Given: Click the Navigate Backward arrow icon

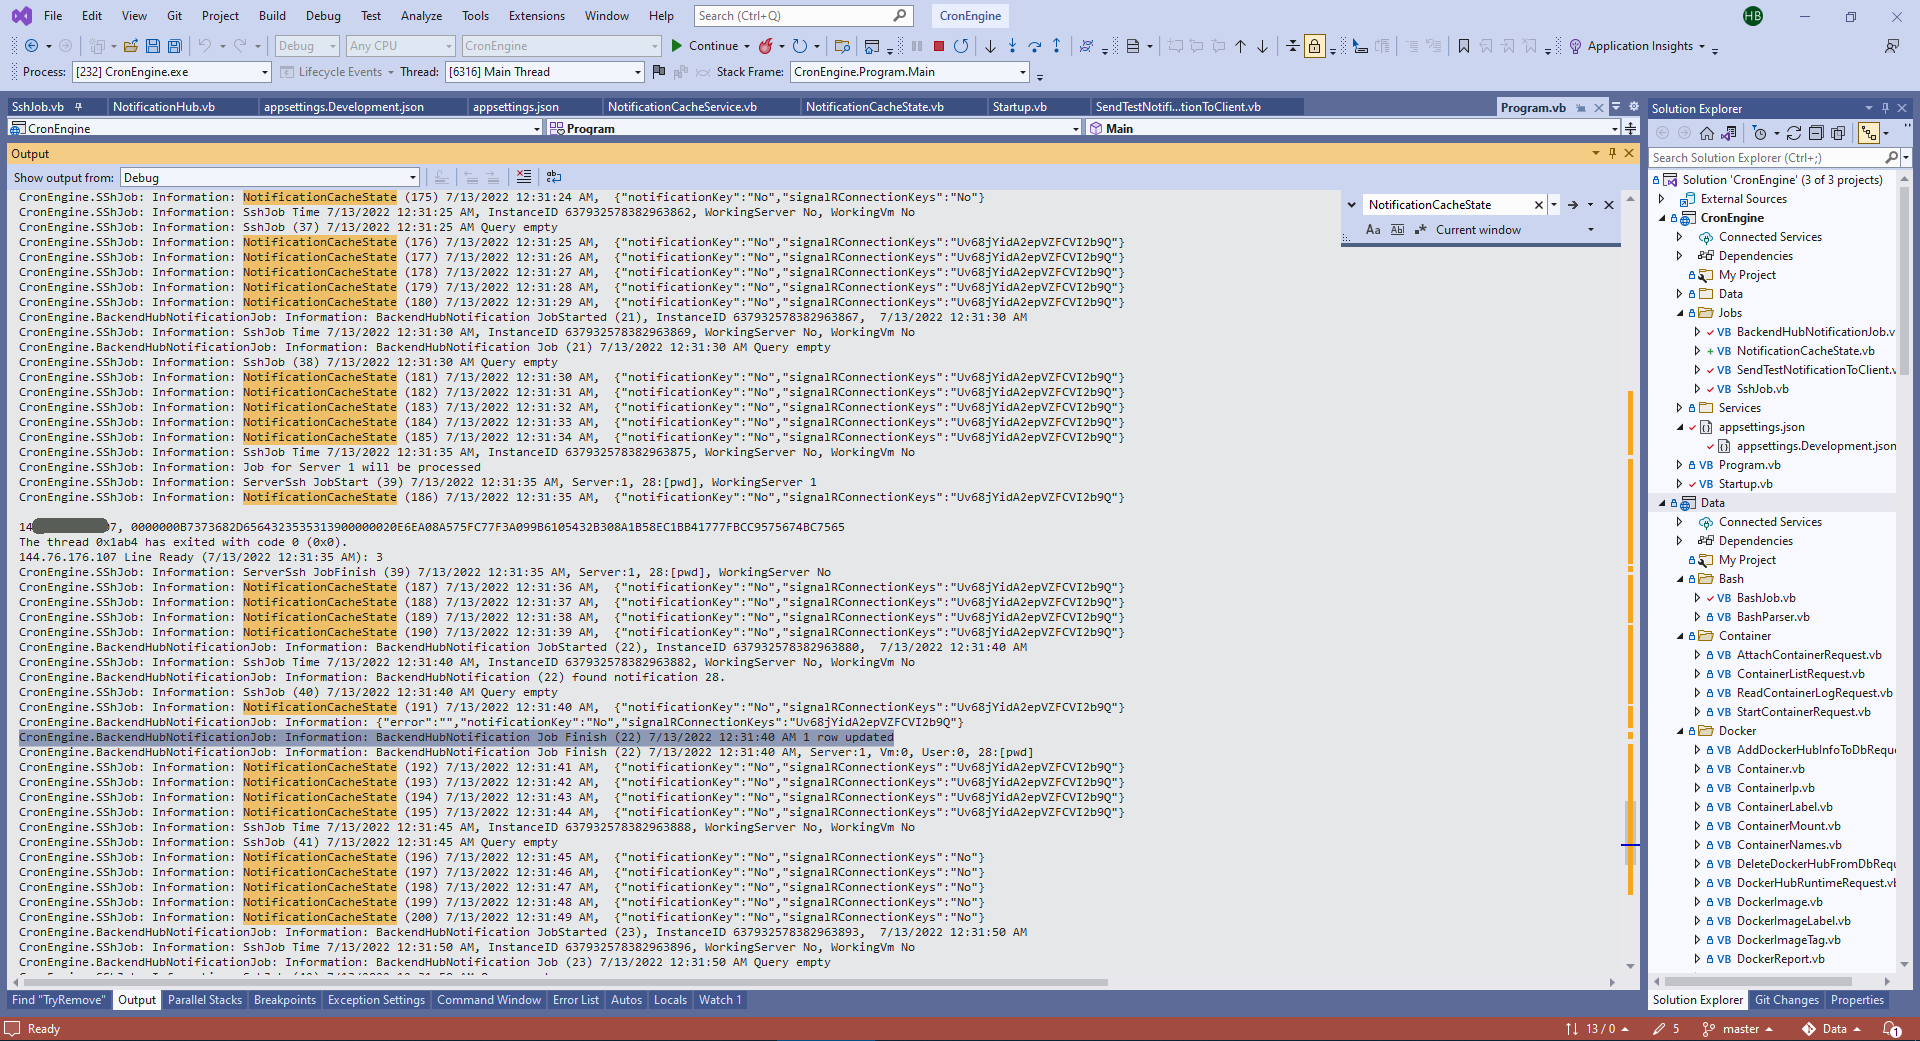Looking at the screenshot, I should point(32,46).
